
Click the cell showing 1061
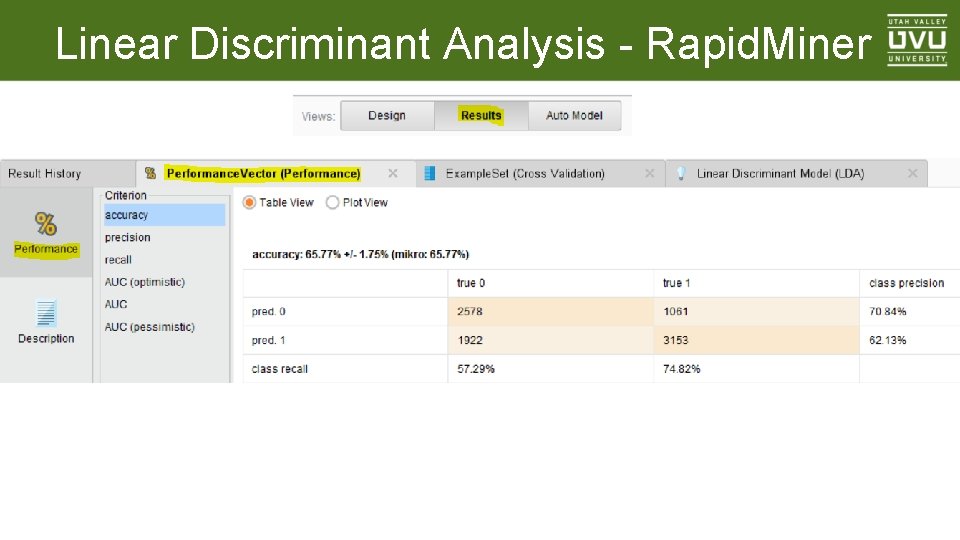[x=757, y=312]
